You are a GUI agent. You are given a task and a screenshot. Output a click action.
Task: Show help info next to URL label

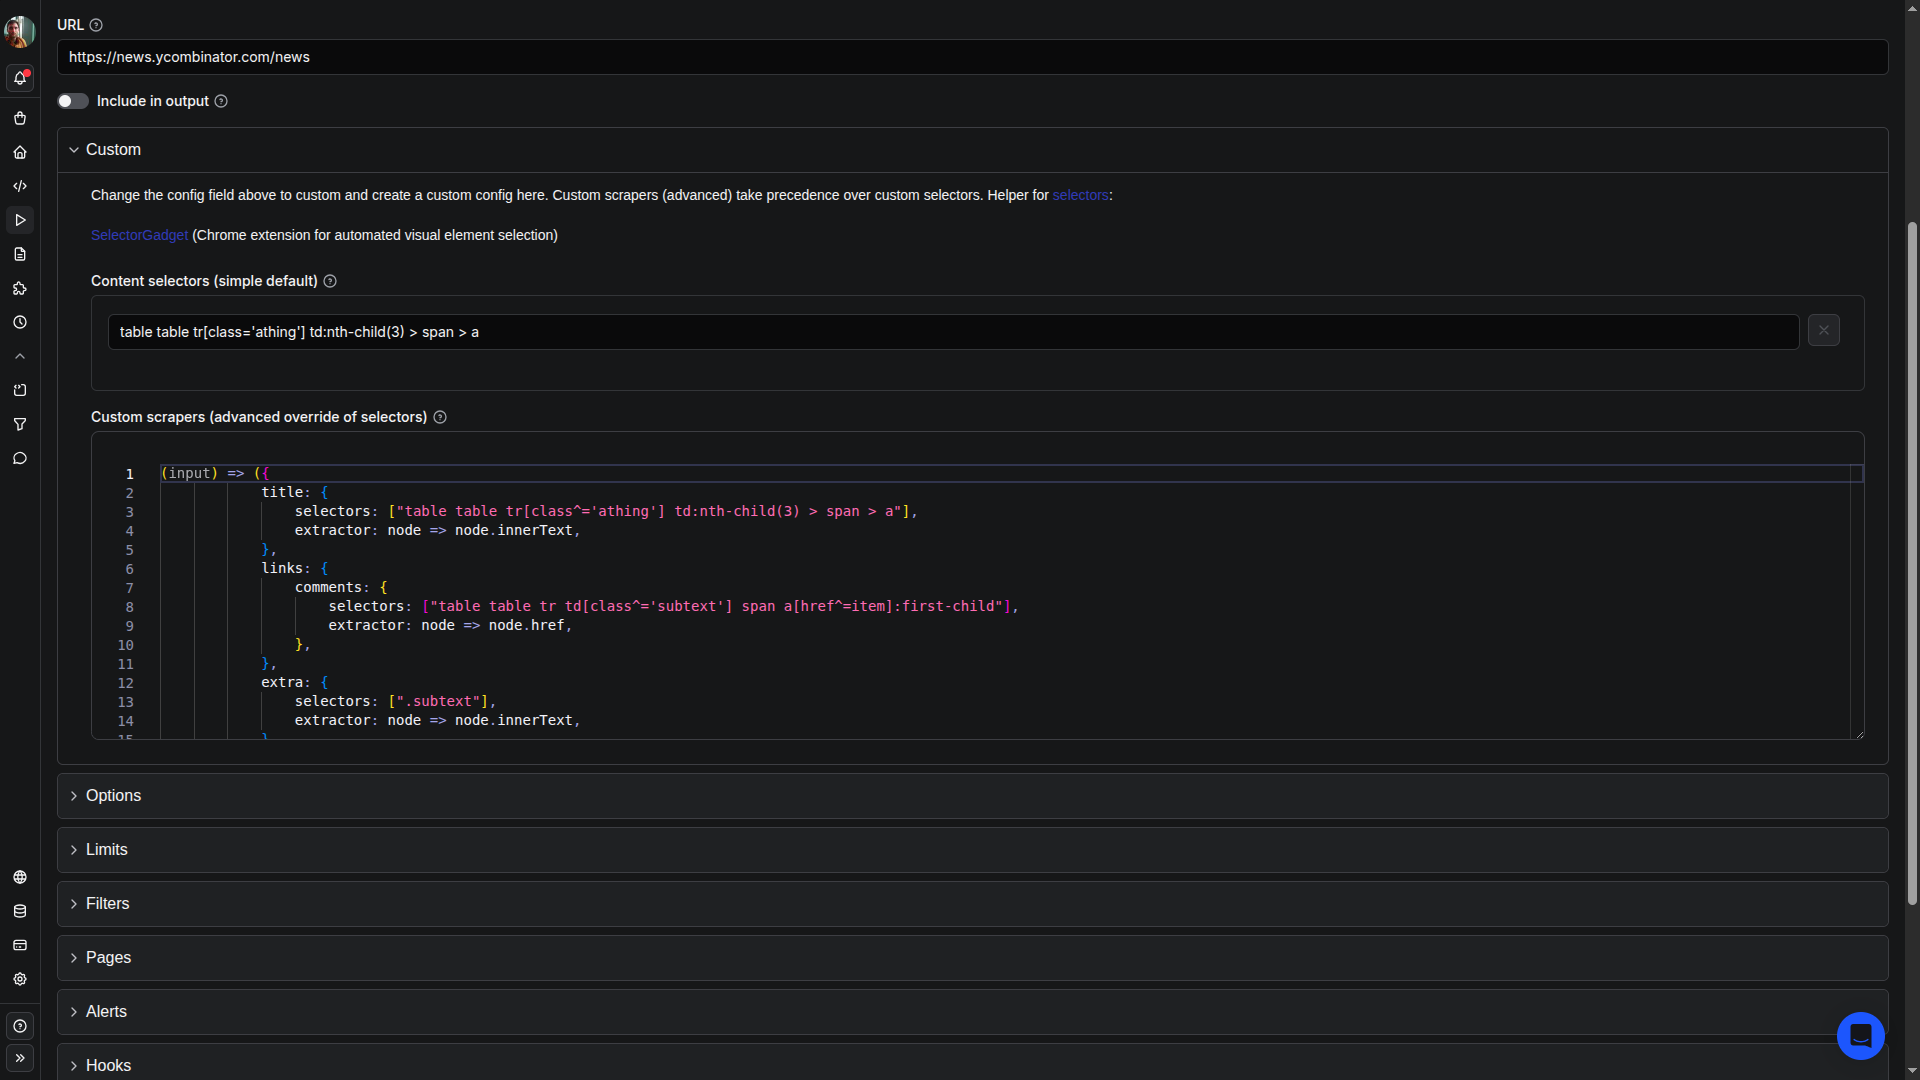(x=96, y=25)
